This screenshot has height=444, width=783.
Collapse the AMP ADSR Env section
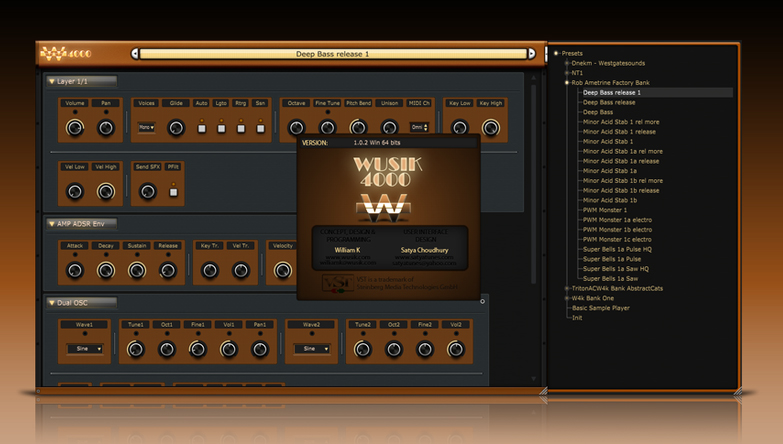pos(52,223)
